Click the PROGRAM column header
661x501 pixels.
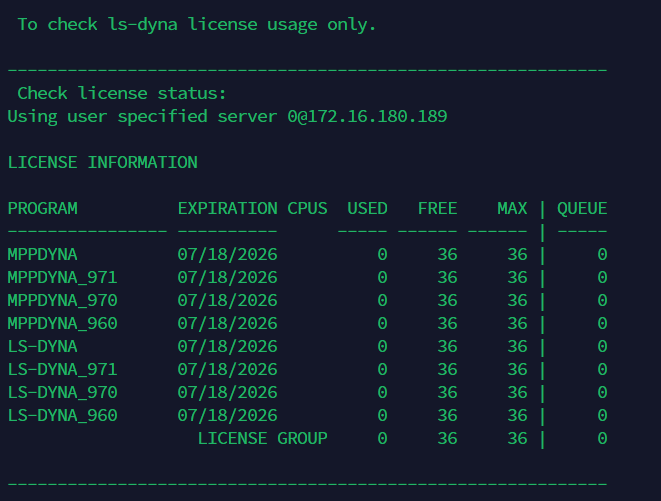[43, 208]
